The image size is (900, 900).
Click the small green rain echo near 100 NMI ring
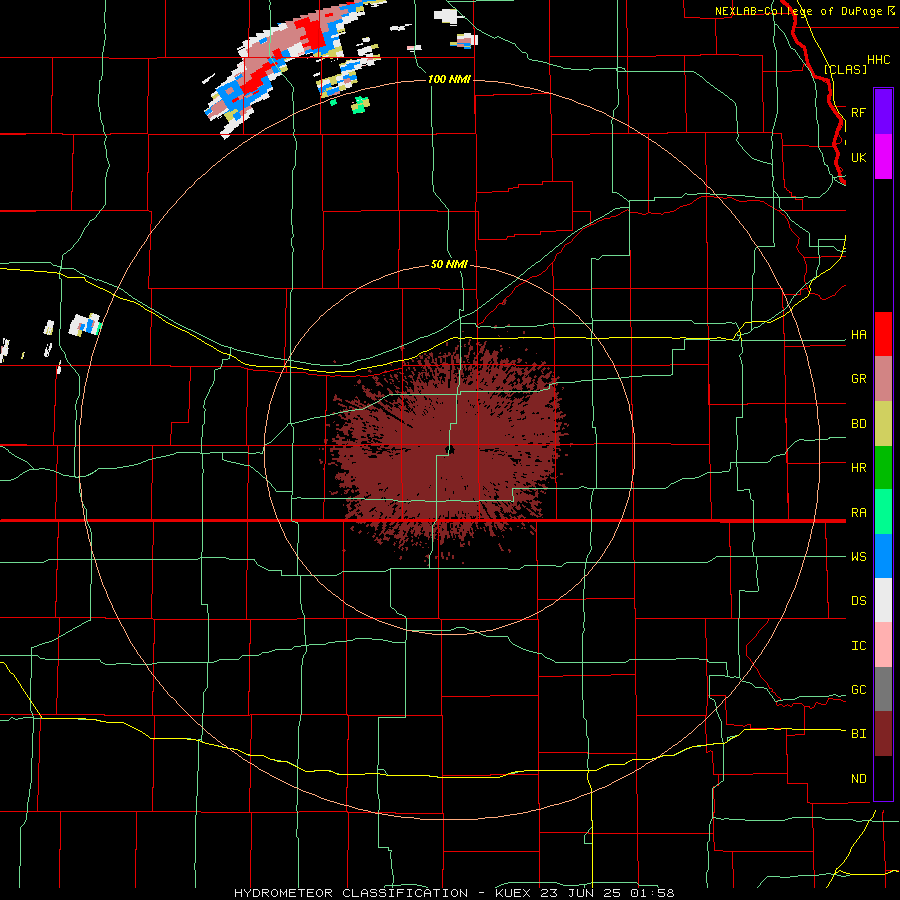(360, 104)
